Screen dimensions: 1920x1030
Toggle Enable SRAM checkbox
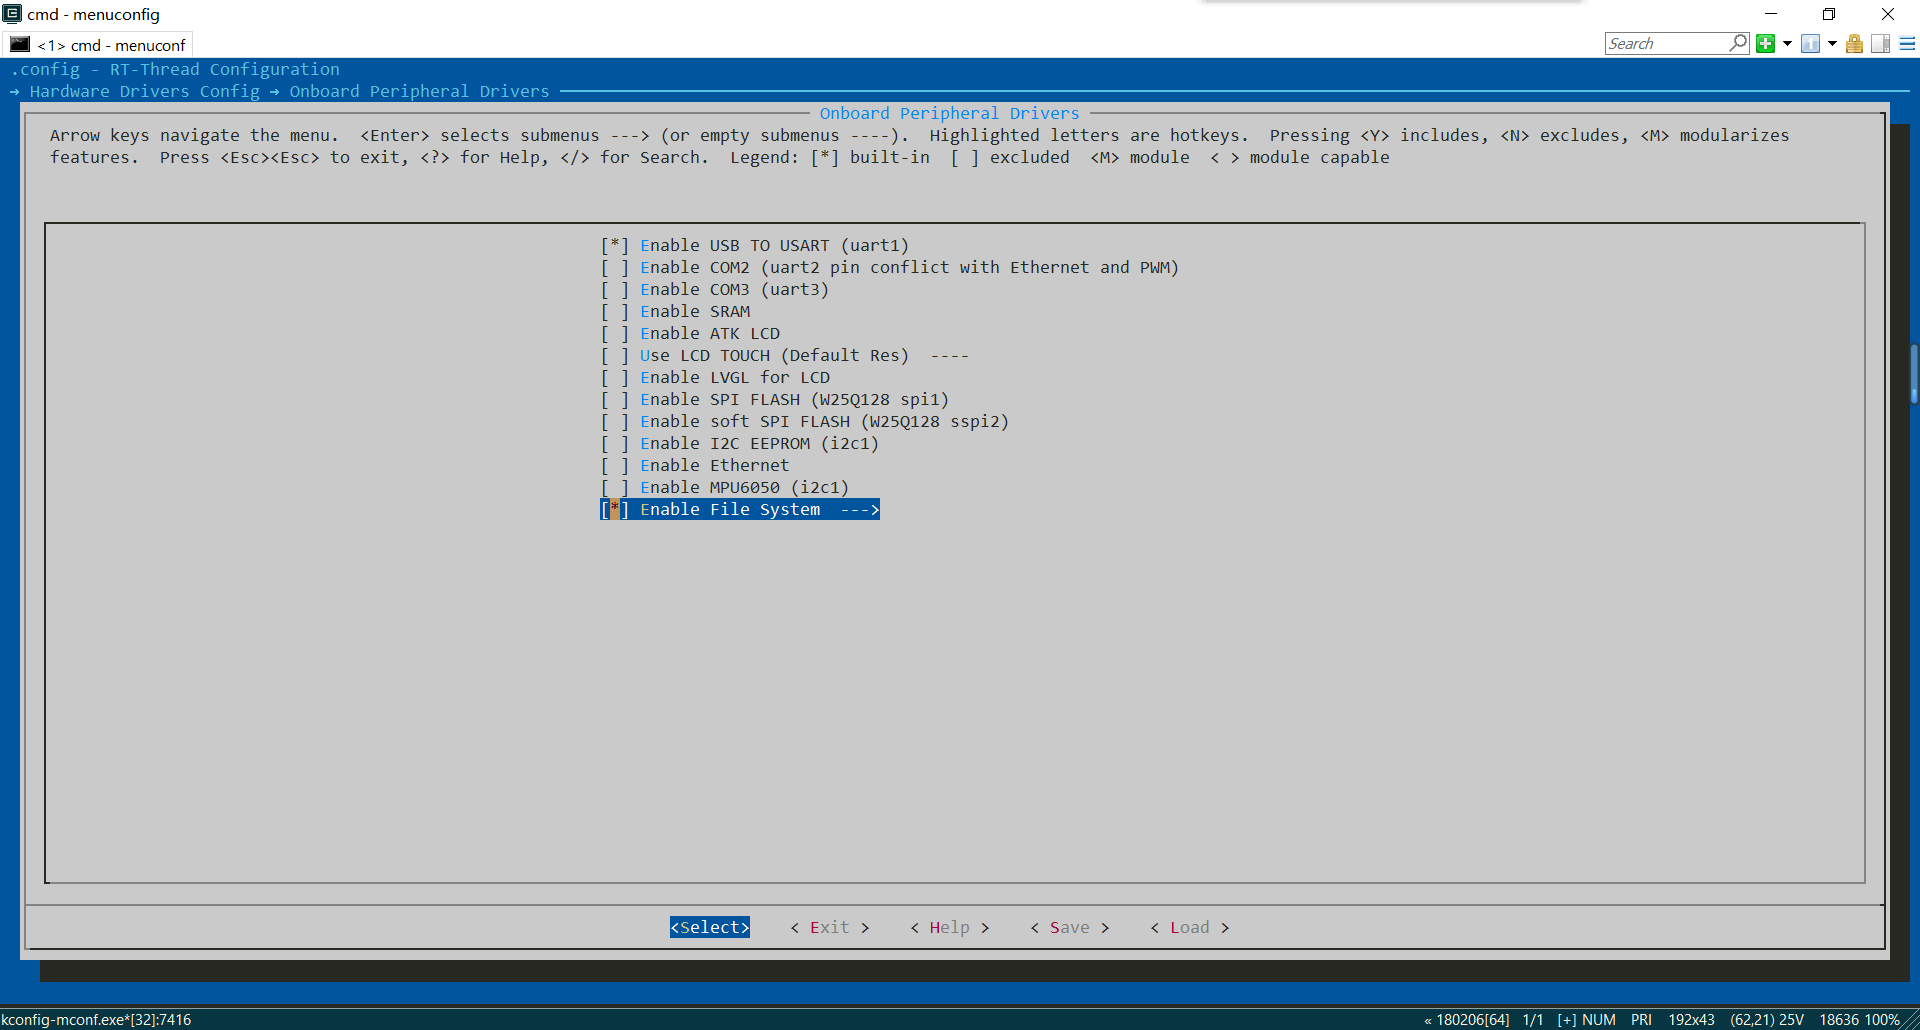tap(615, 311)
